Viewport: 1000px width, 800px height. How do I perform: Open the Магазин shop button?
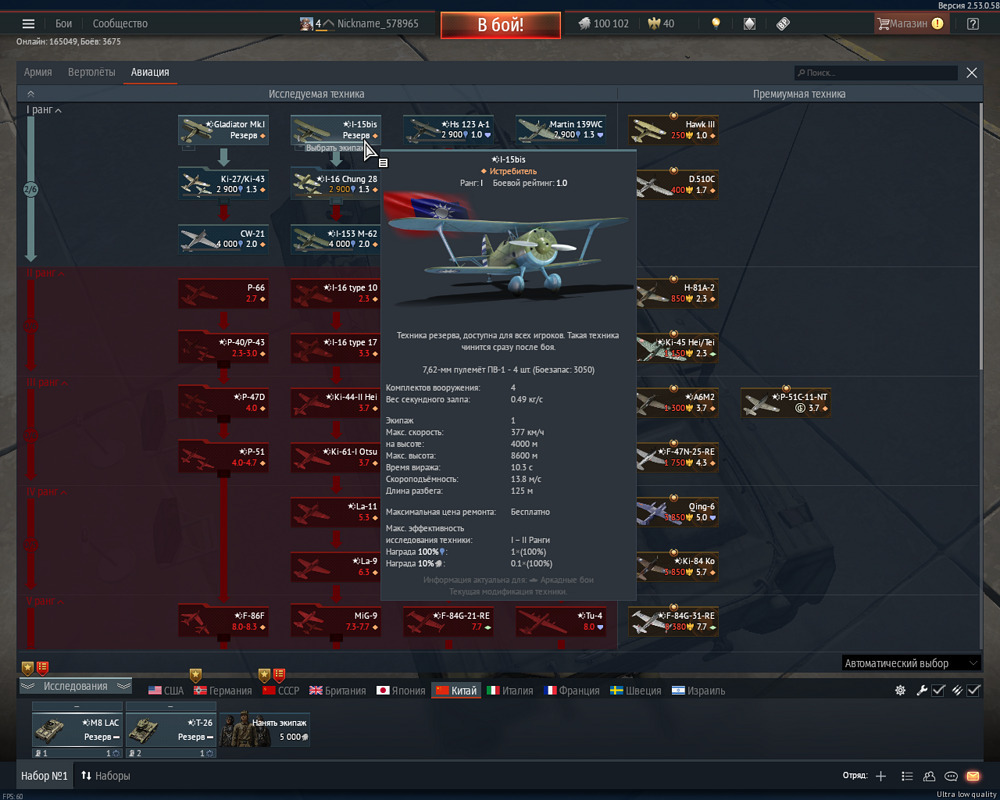coord(910,24)
